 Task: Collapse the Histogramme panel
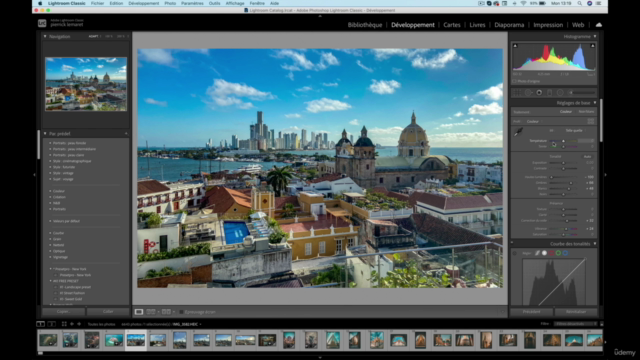click(x=595, y=36)
